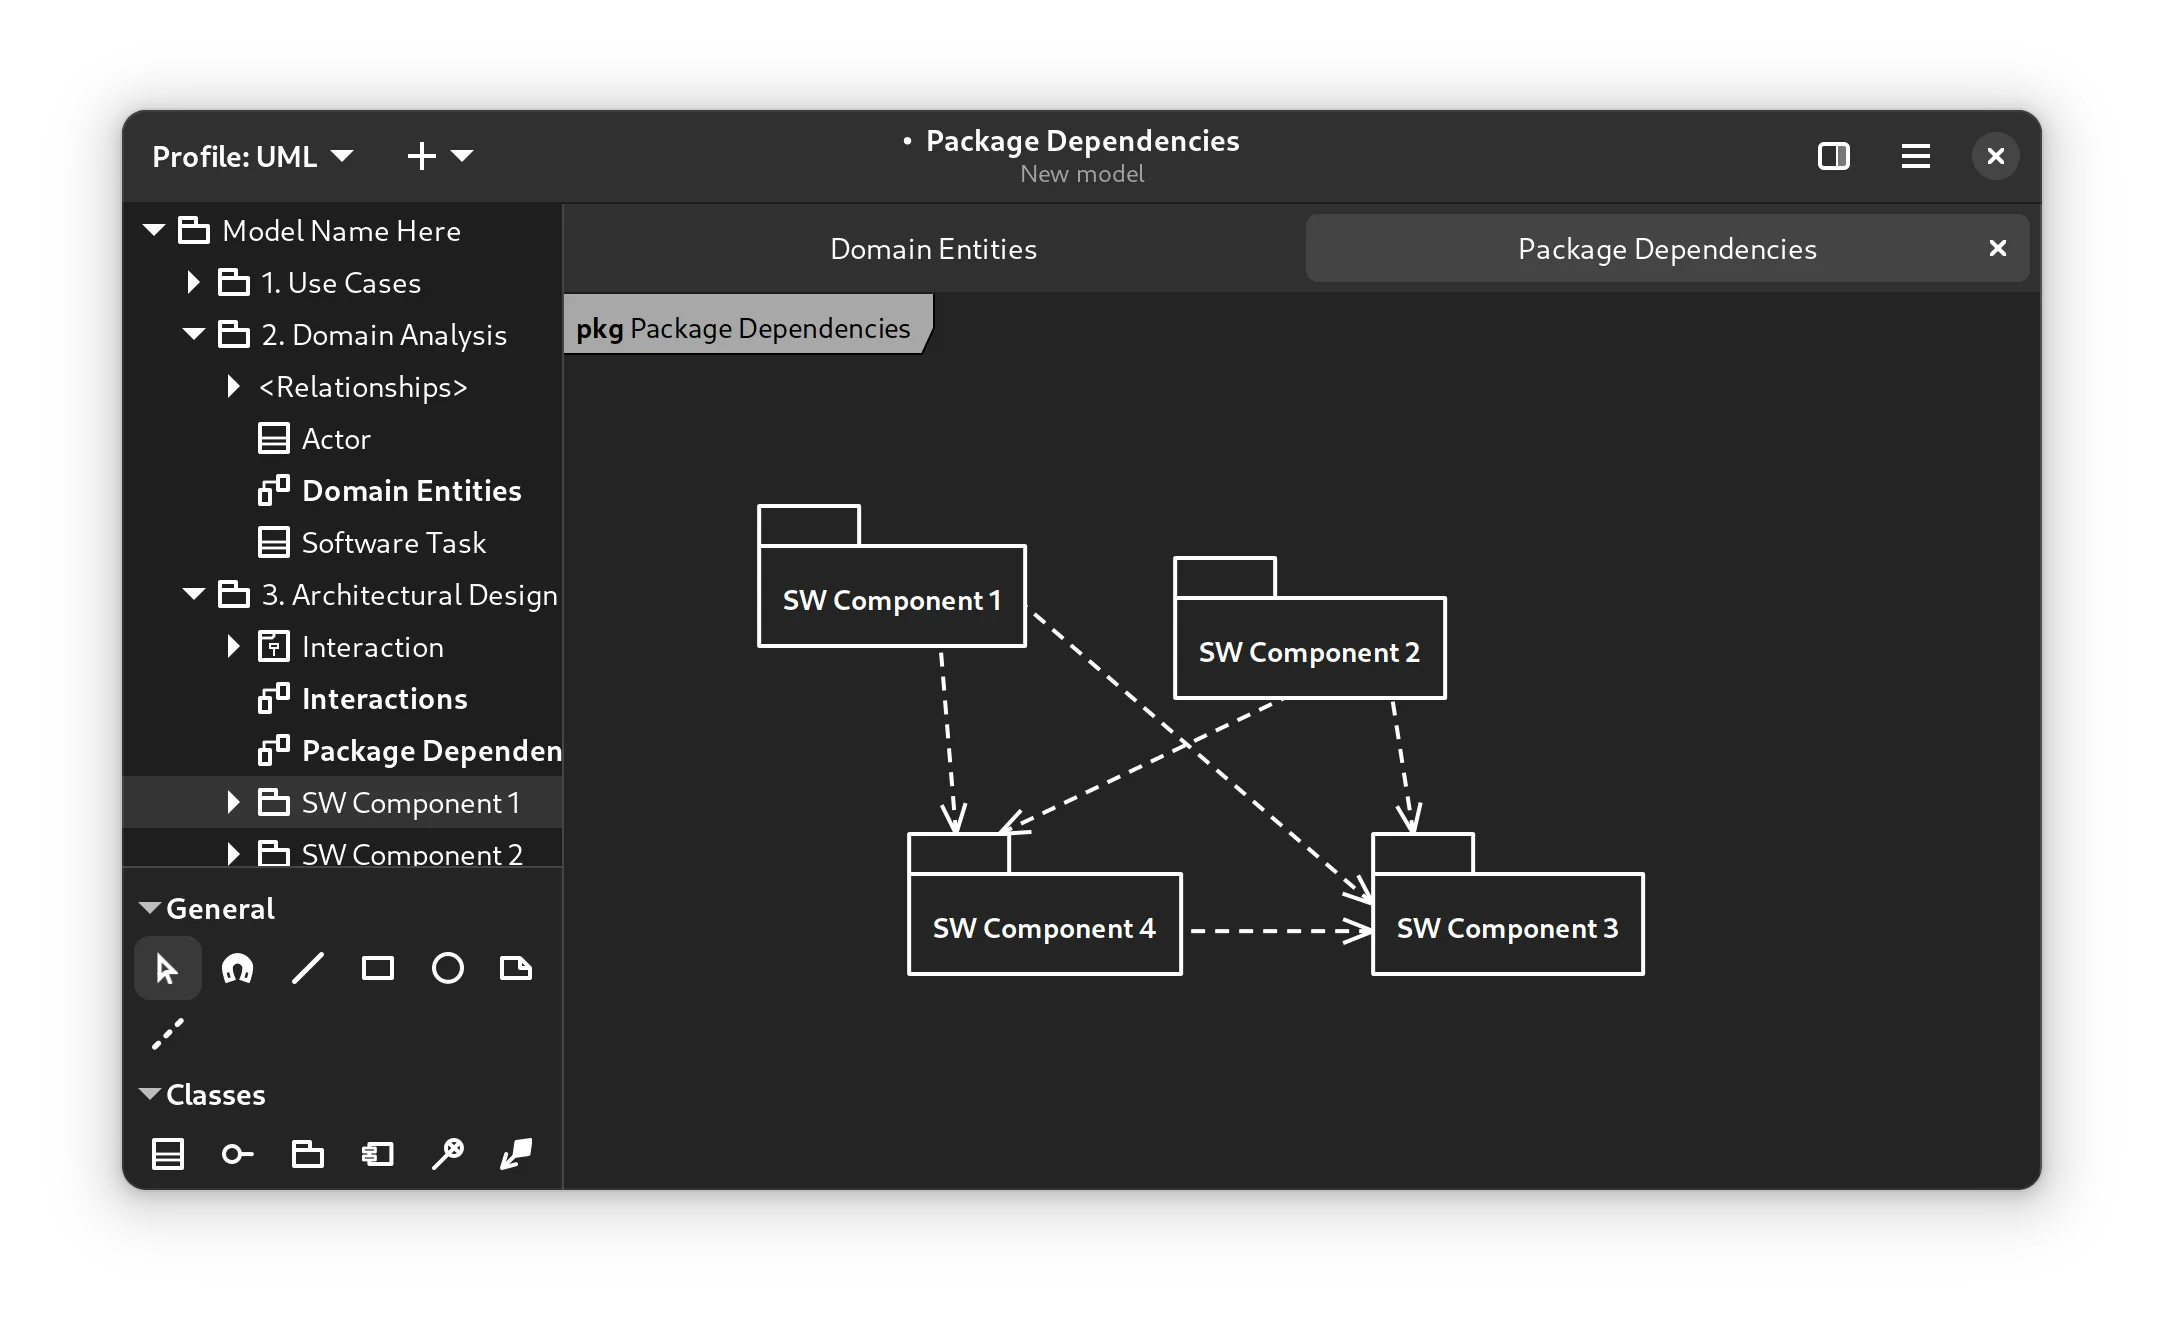Choose the box rectangle tool
This screenshot has width=2164, height=1324.
click(377, 968)
